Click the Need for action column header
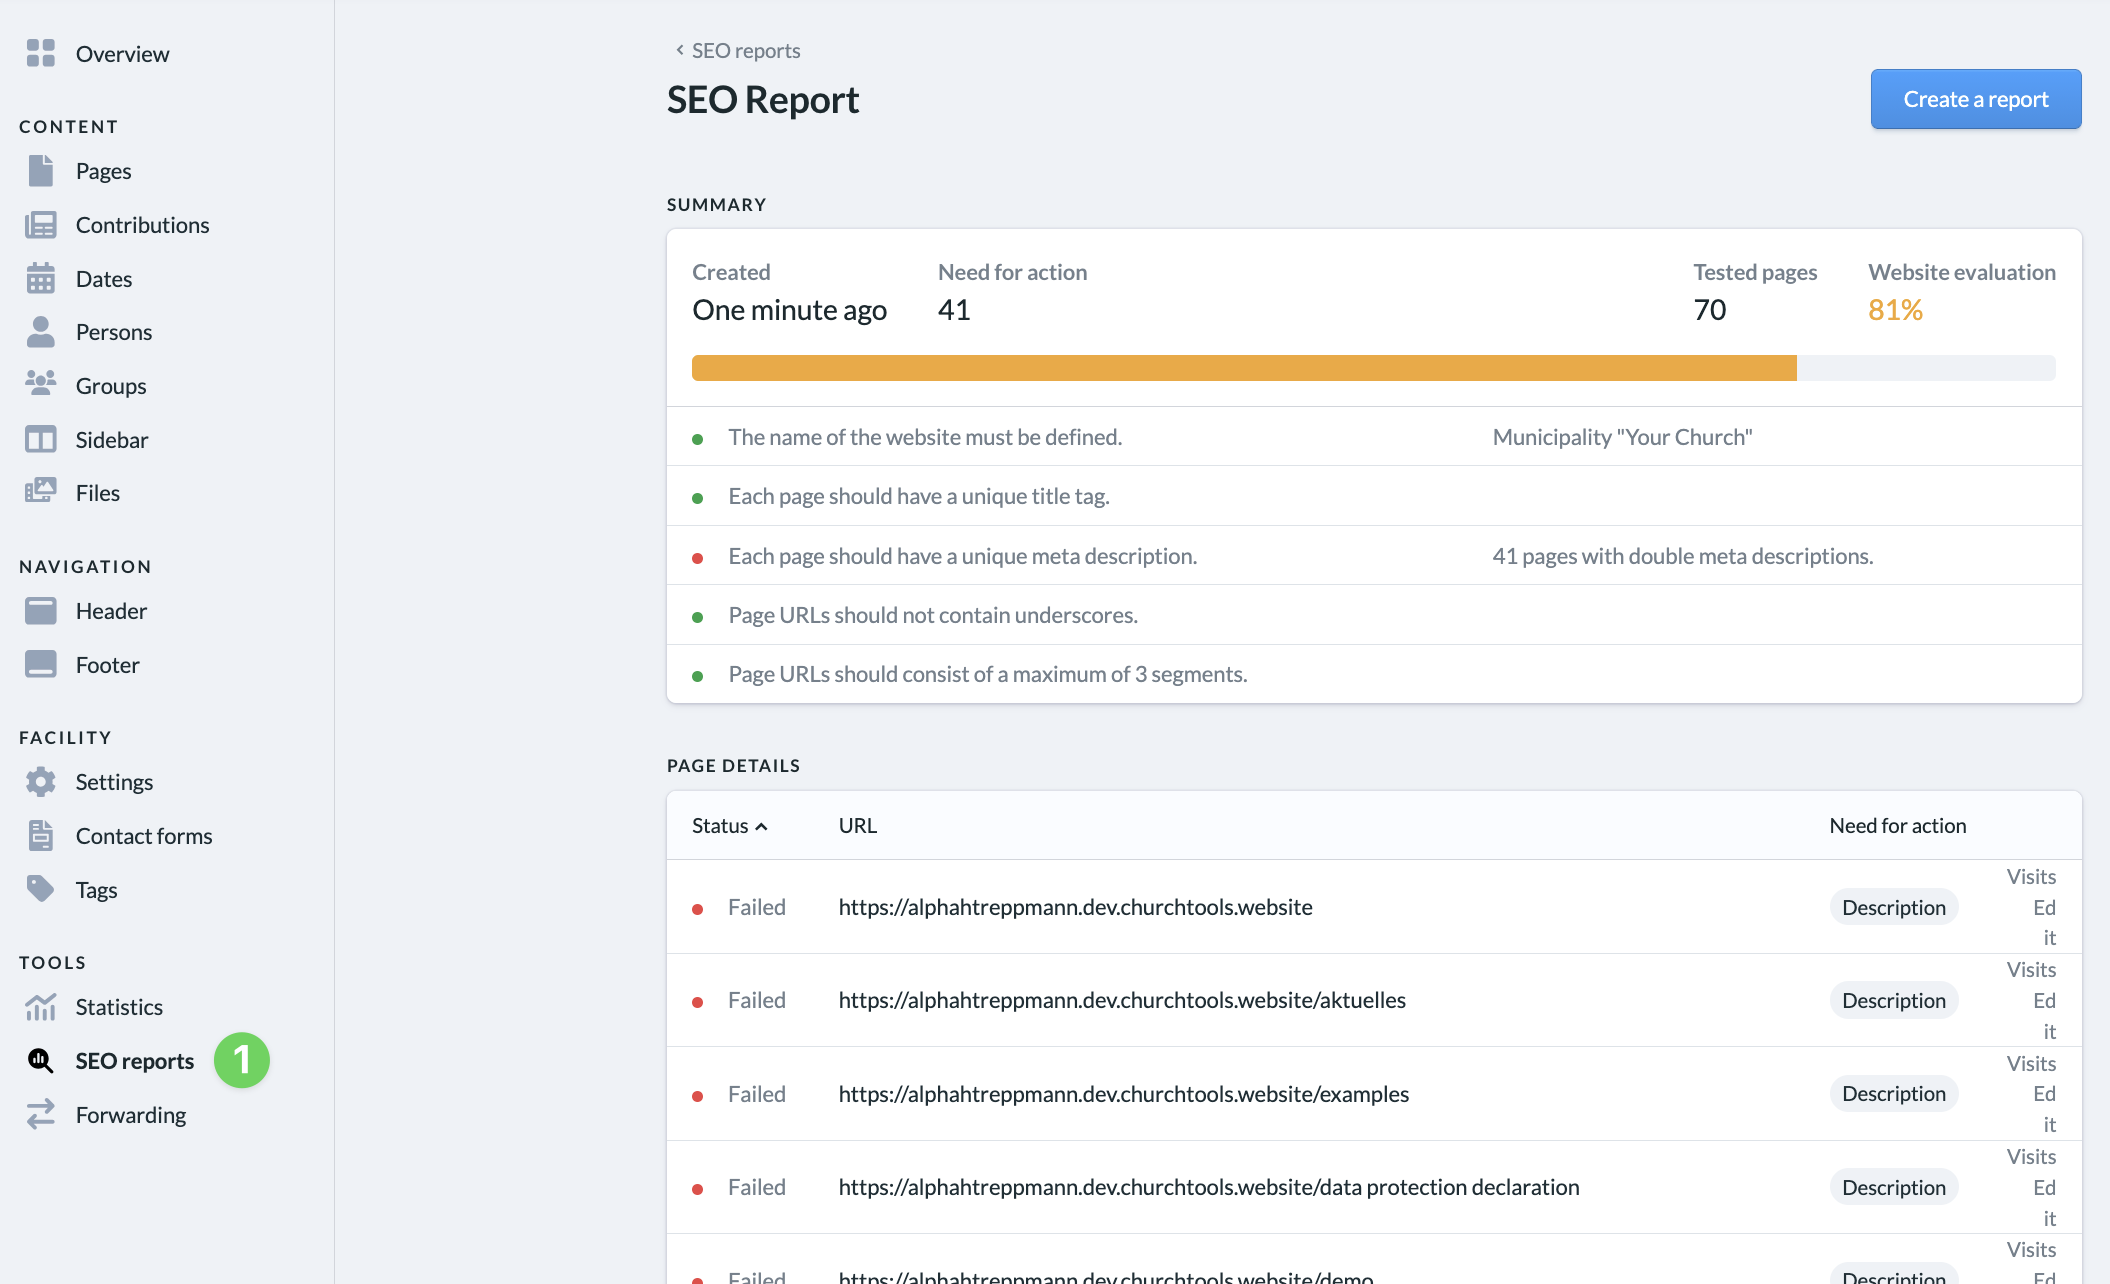 [x=1898, y=826]
